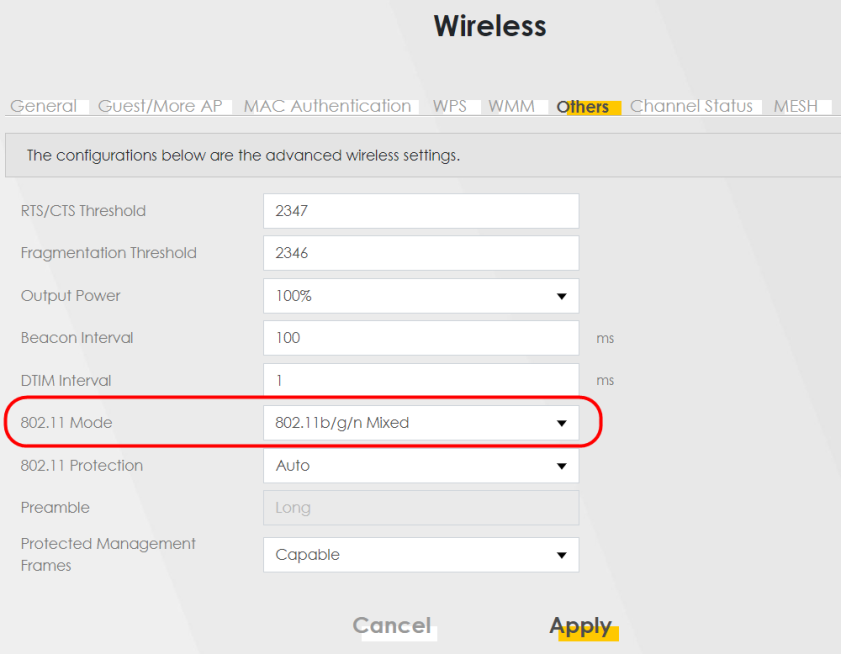Select the WMM tab
Screen dimensions: 841x654
[511, 106]
